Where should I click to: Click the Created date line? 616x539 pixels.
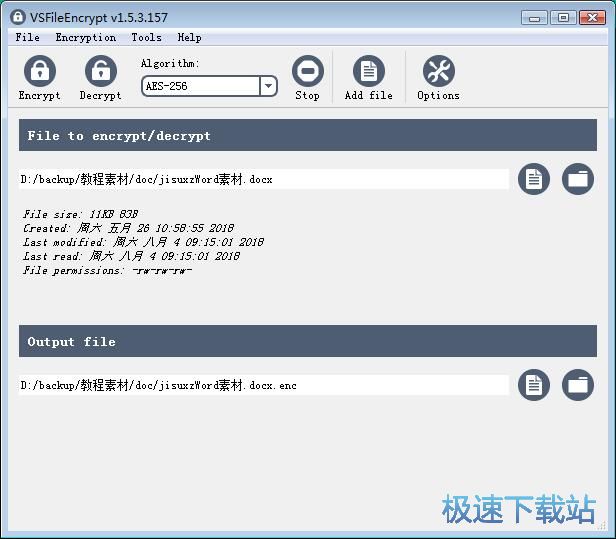(128, 228)
